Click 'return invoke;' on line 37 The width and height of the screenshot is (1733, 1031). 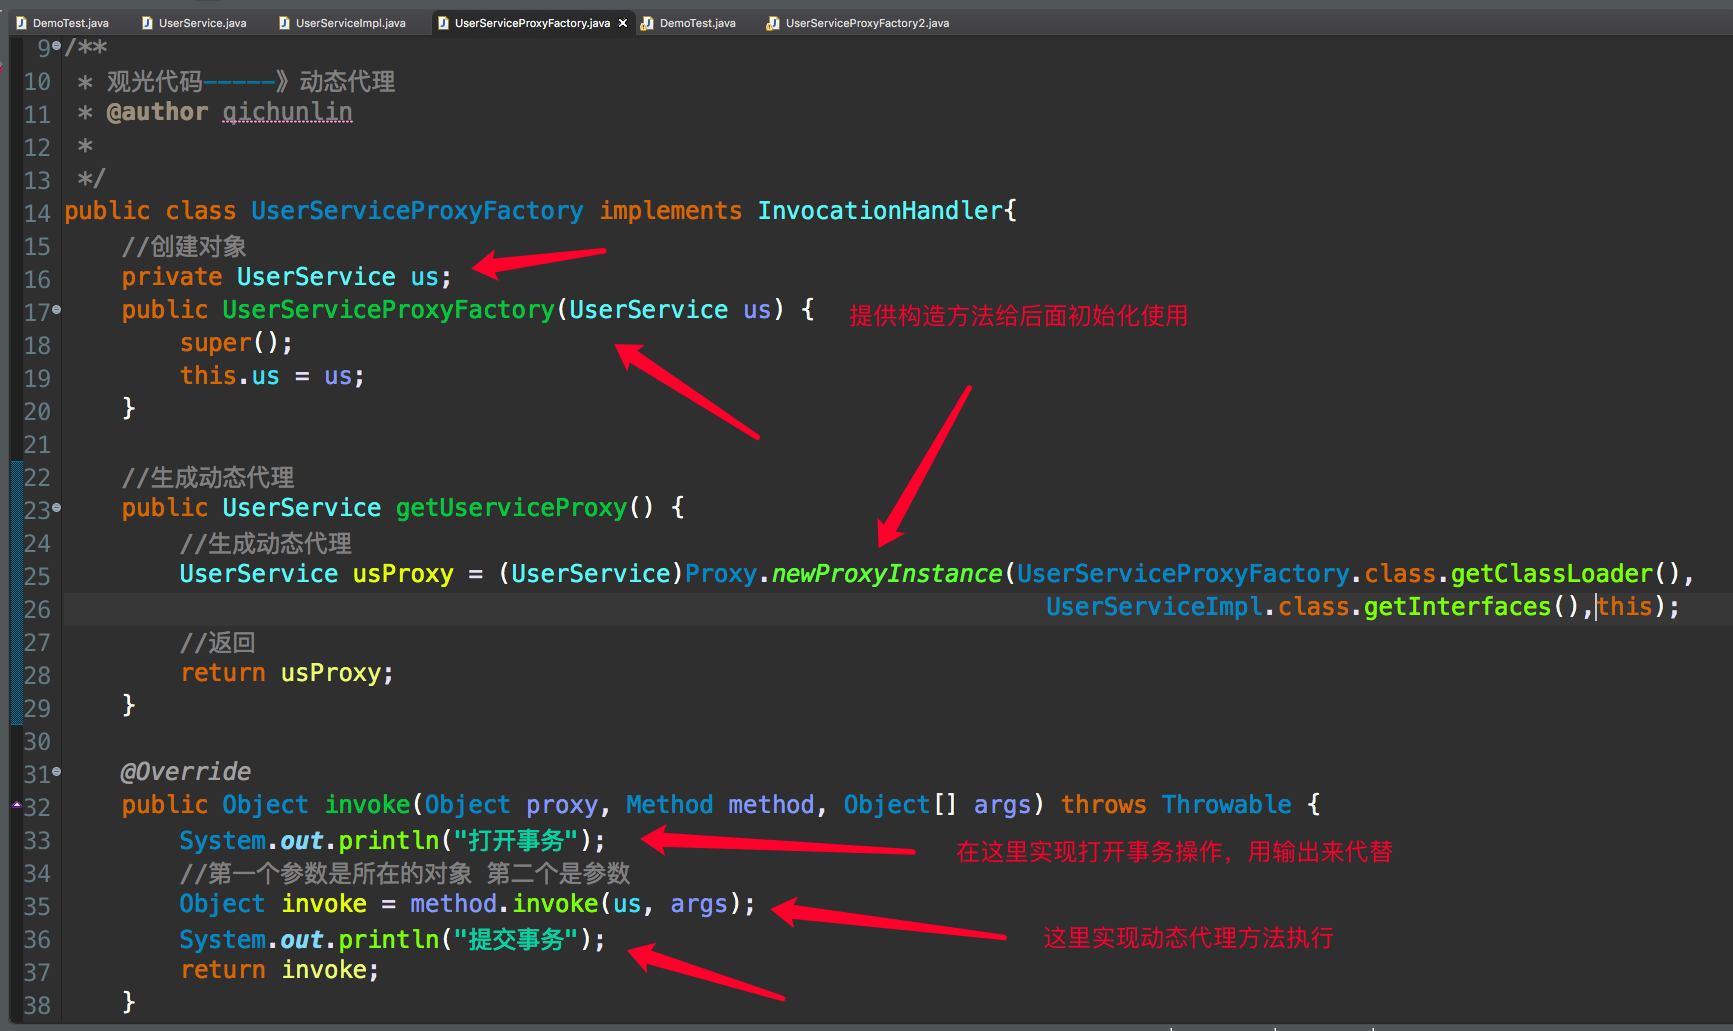coord(280,970)
